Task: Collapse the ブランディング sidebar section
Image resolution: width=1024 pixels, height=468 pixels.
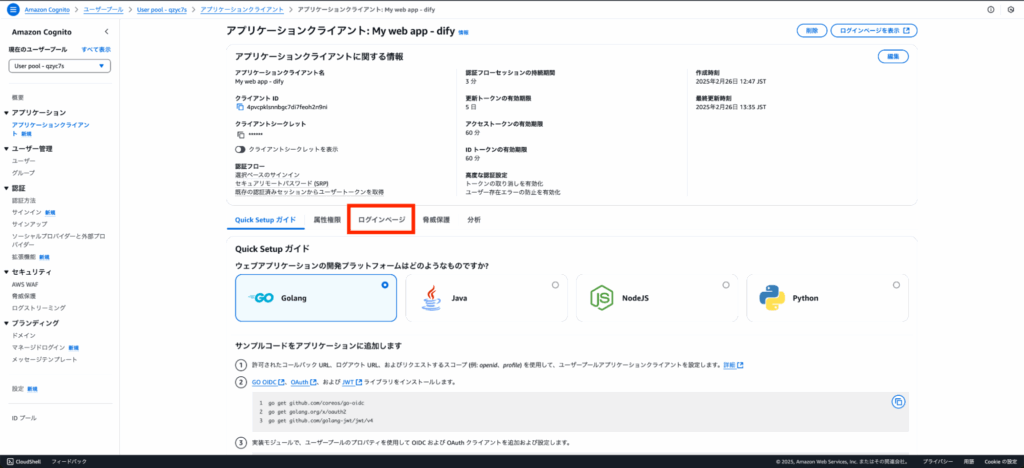Action: pyautogui.click(x=6, y=323)
